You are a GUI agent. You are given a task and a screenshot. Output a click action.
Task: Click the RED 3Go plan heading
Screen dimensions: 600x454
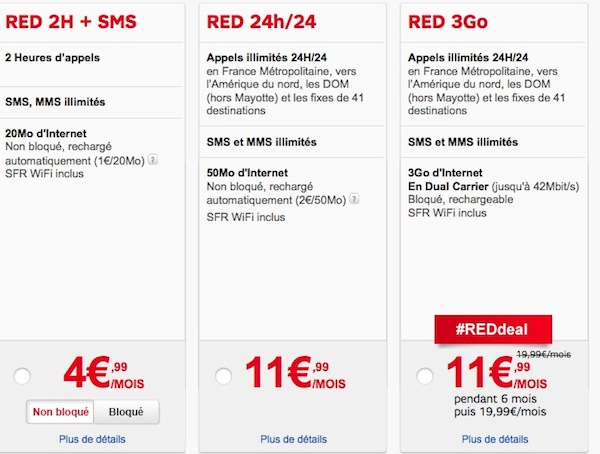point(448,21)
